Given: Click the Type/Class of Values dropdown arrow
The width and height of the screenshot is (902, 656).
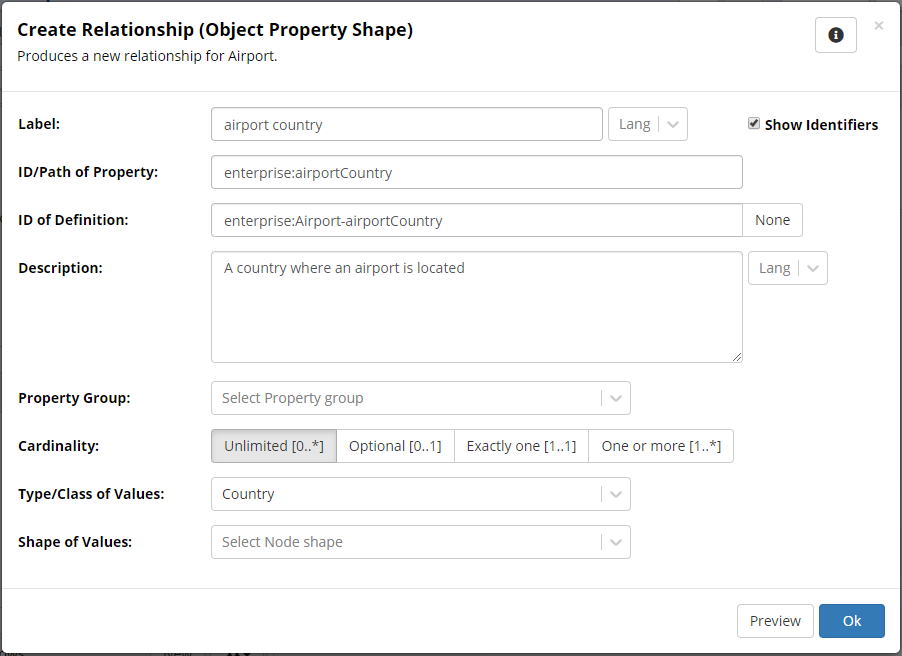Looking at the screenshot, I should 618,494.
